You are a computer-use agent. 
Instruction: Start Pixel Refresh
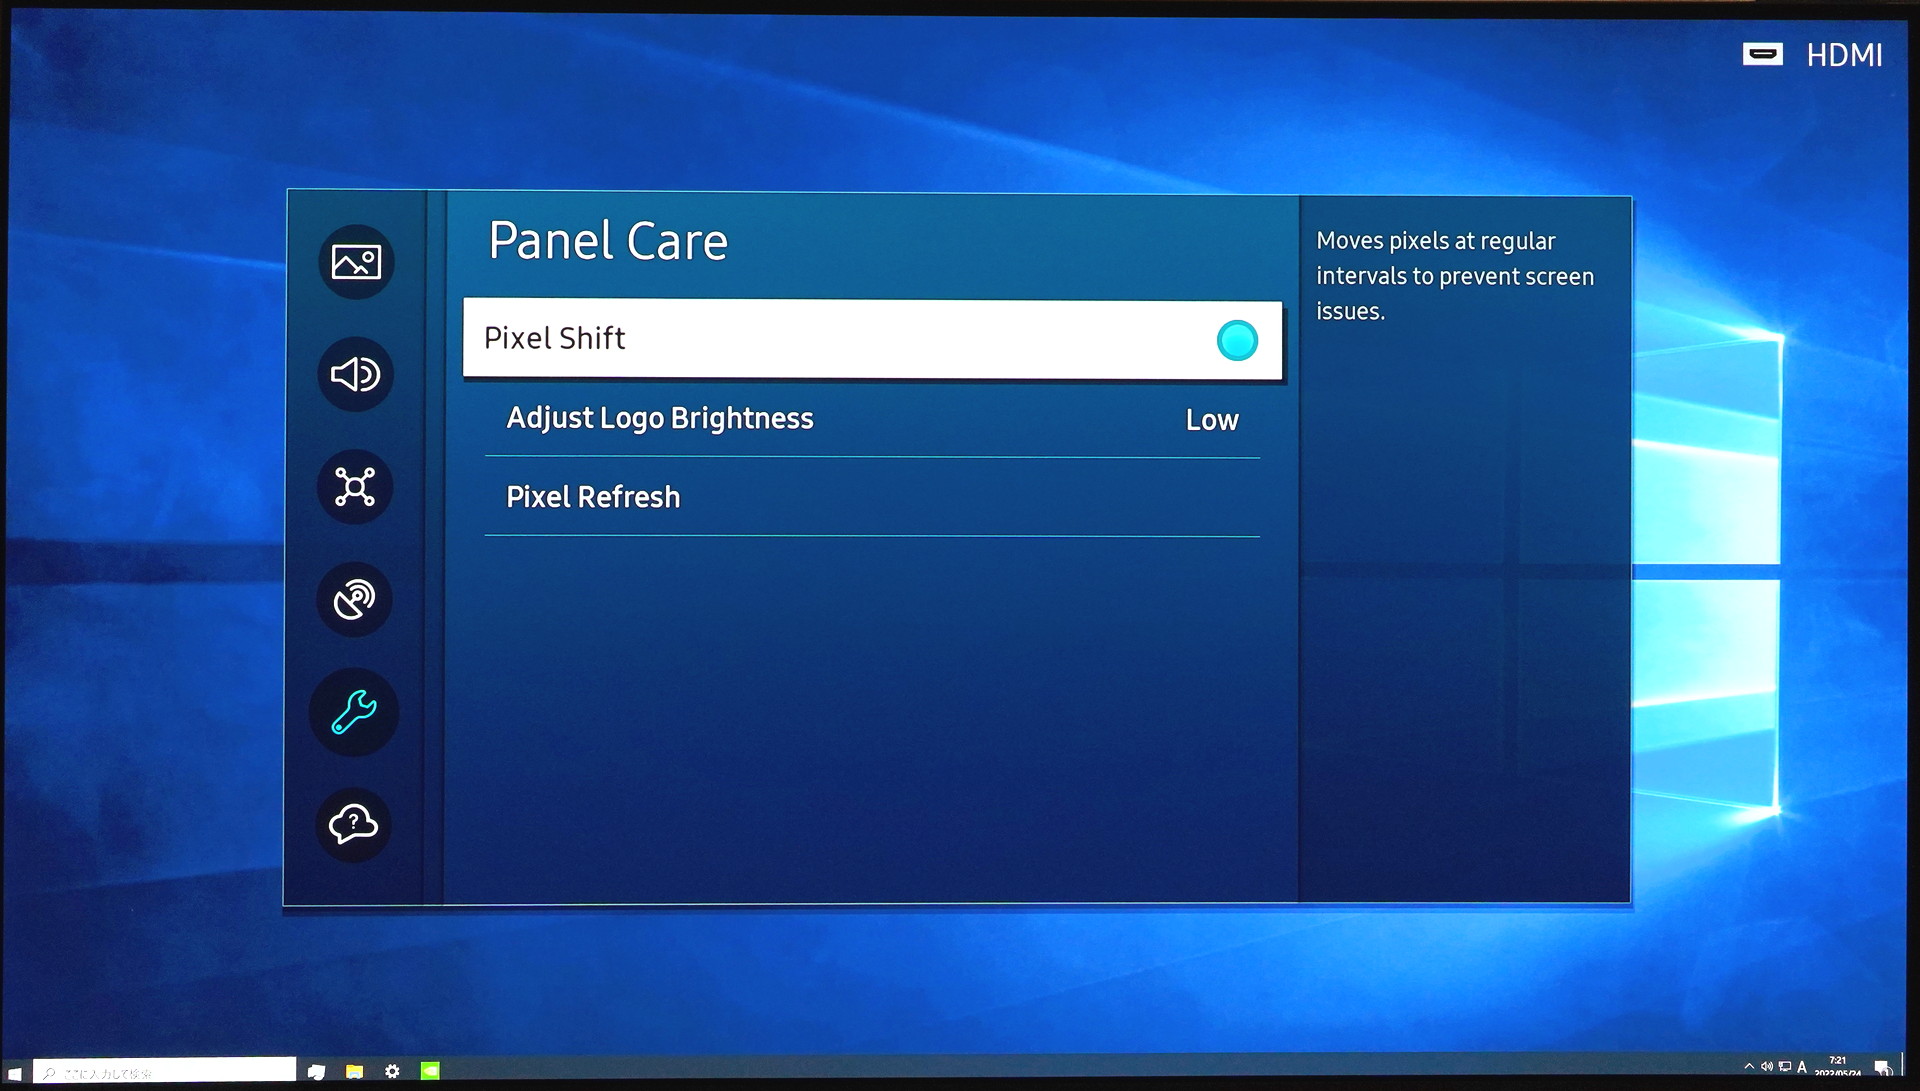pos(593,498)
